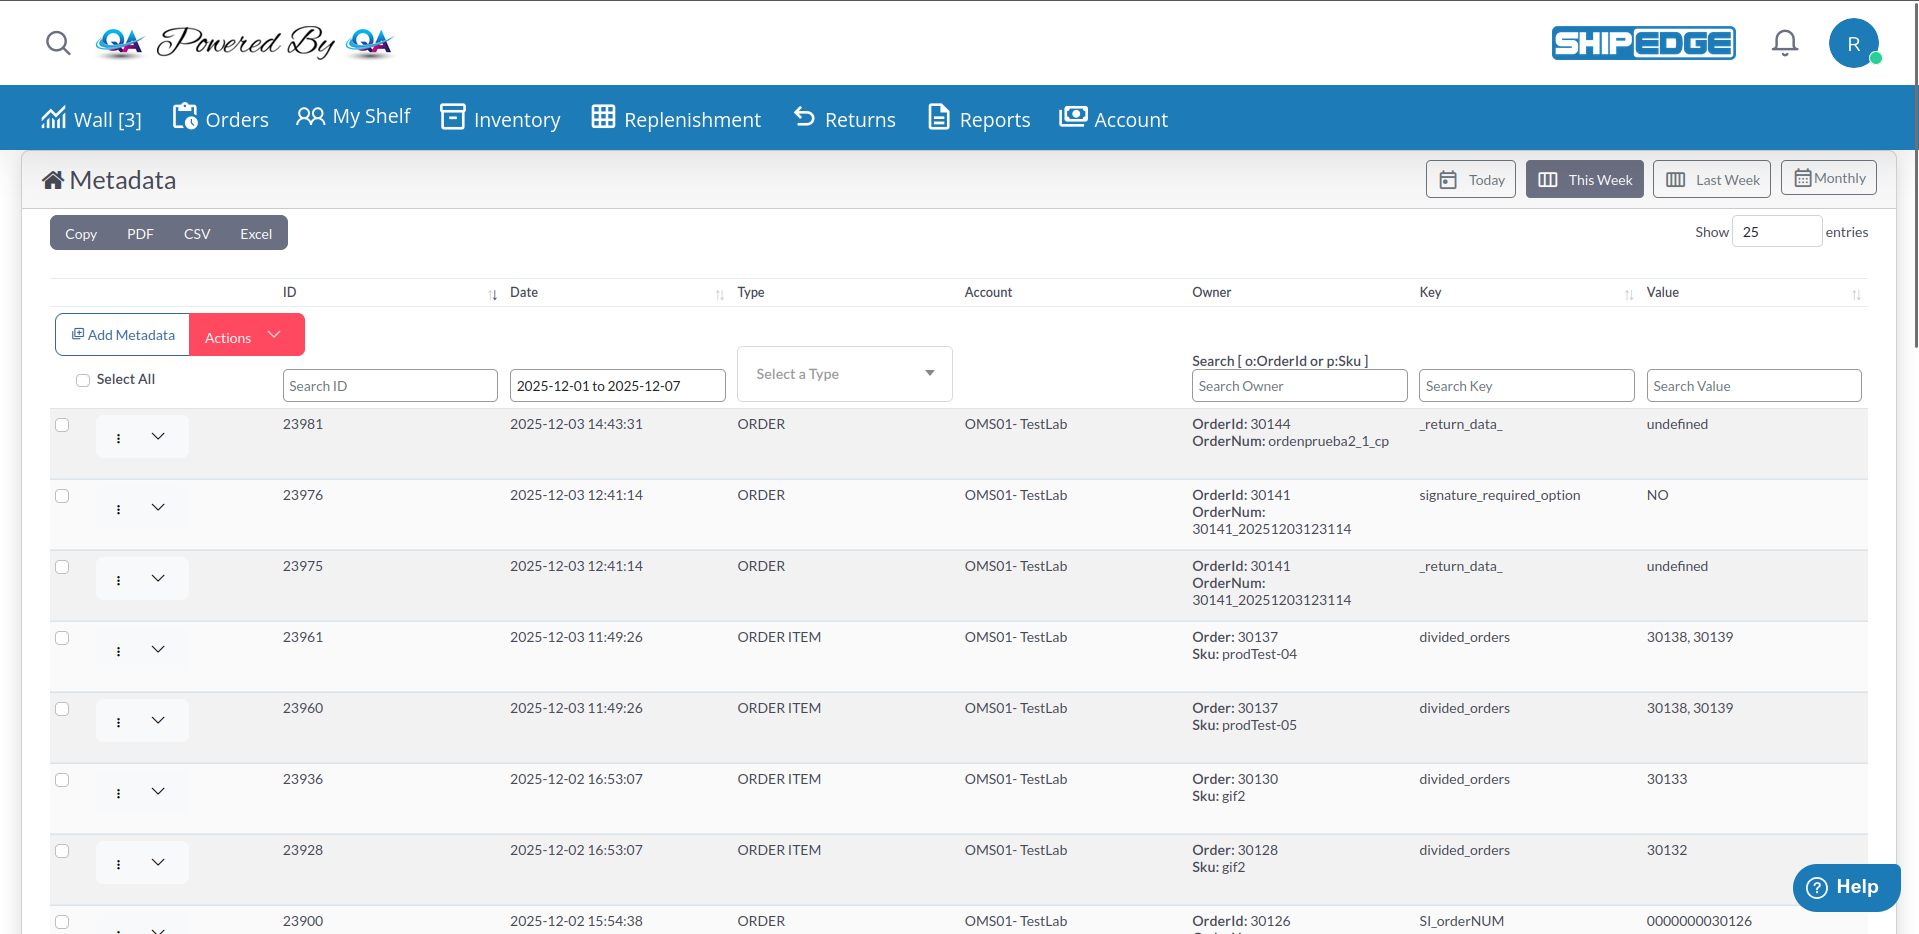This screenshot has width=1919, height=934.
Task: Click the Search Owner input field
Action: (1298, 385)
